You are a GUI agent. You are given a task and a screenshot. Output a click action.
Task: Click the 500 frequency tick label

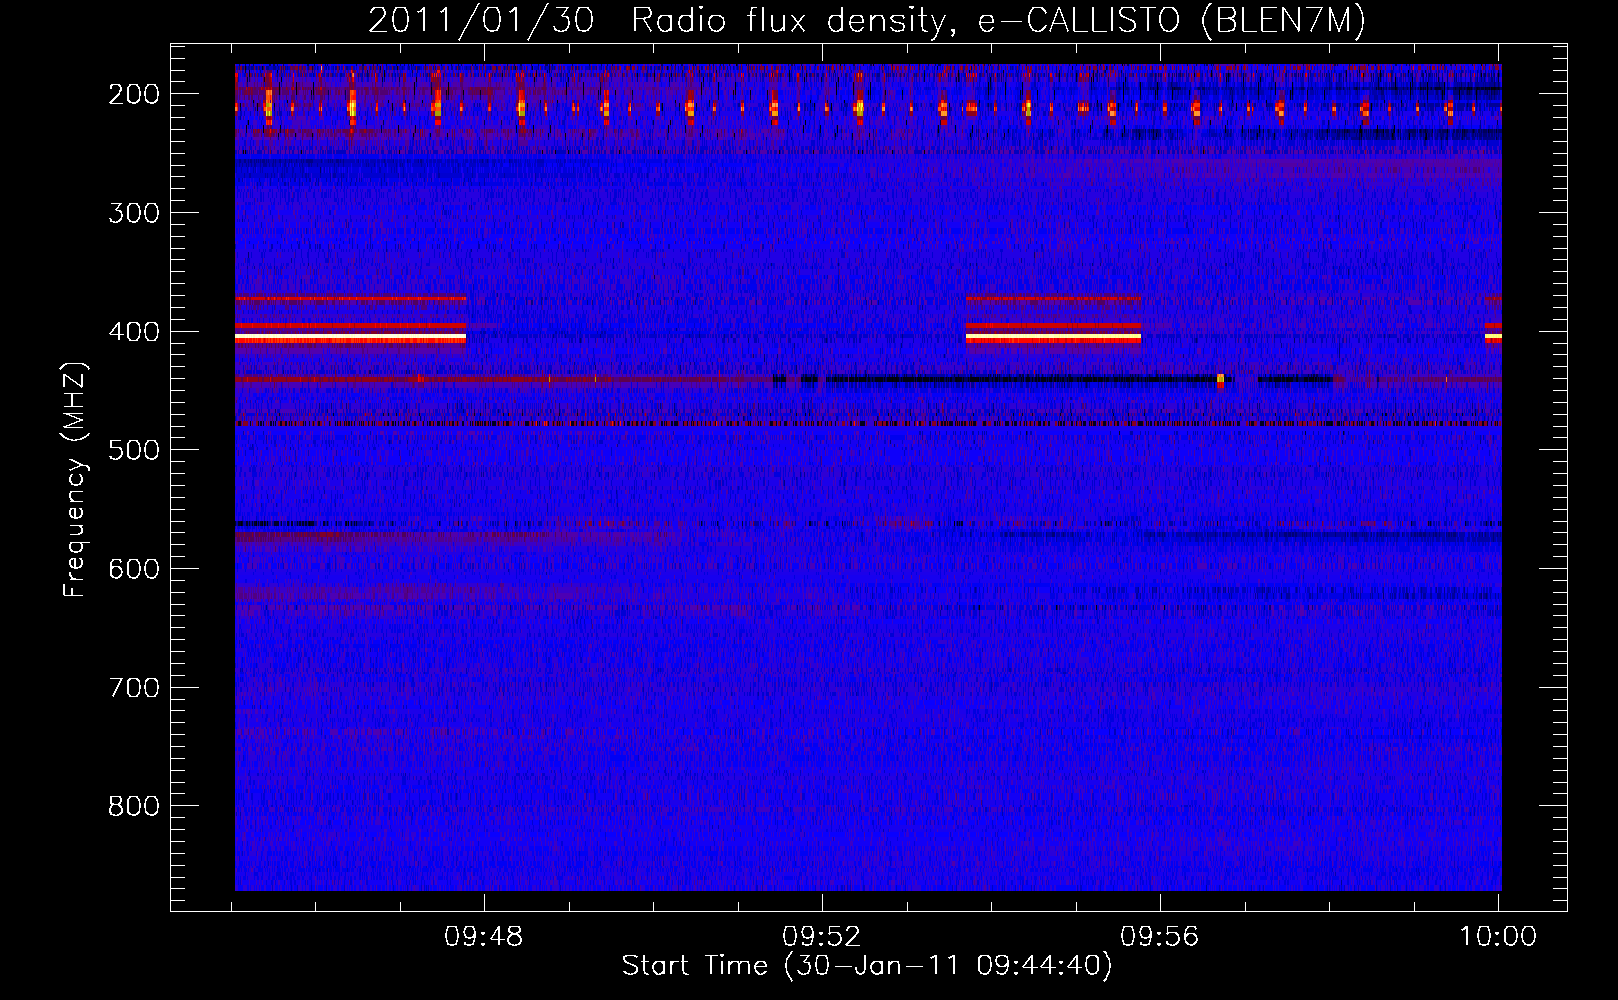133,451
